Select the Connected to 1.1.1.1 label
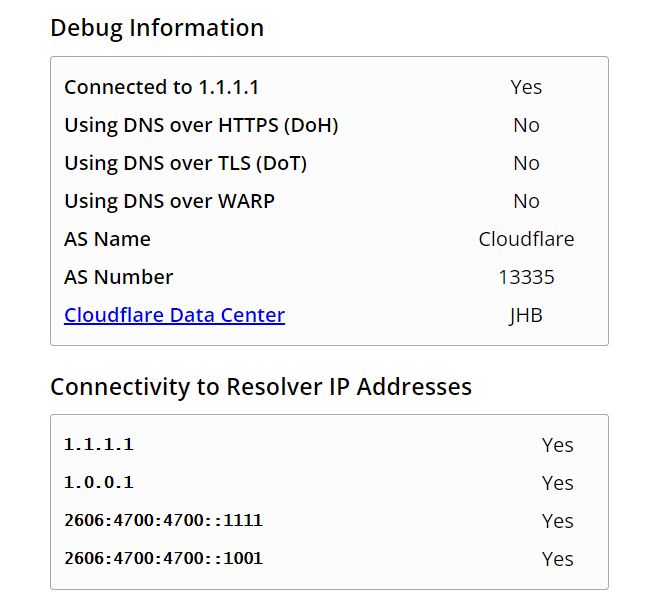Viewport: 645px width, 602px height. coord(161,87)
